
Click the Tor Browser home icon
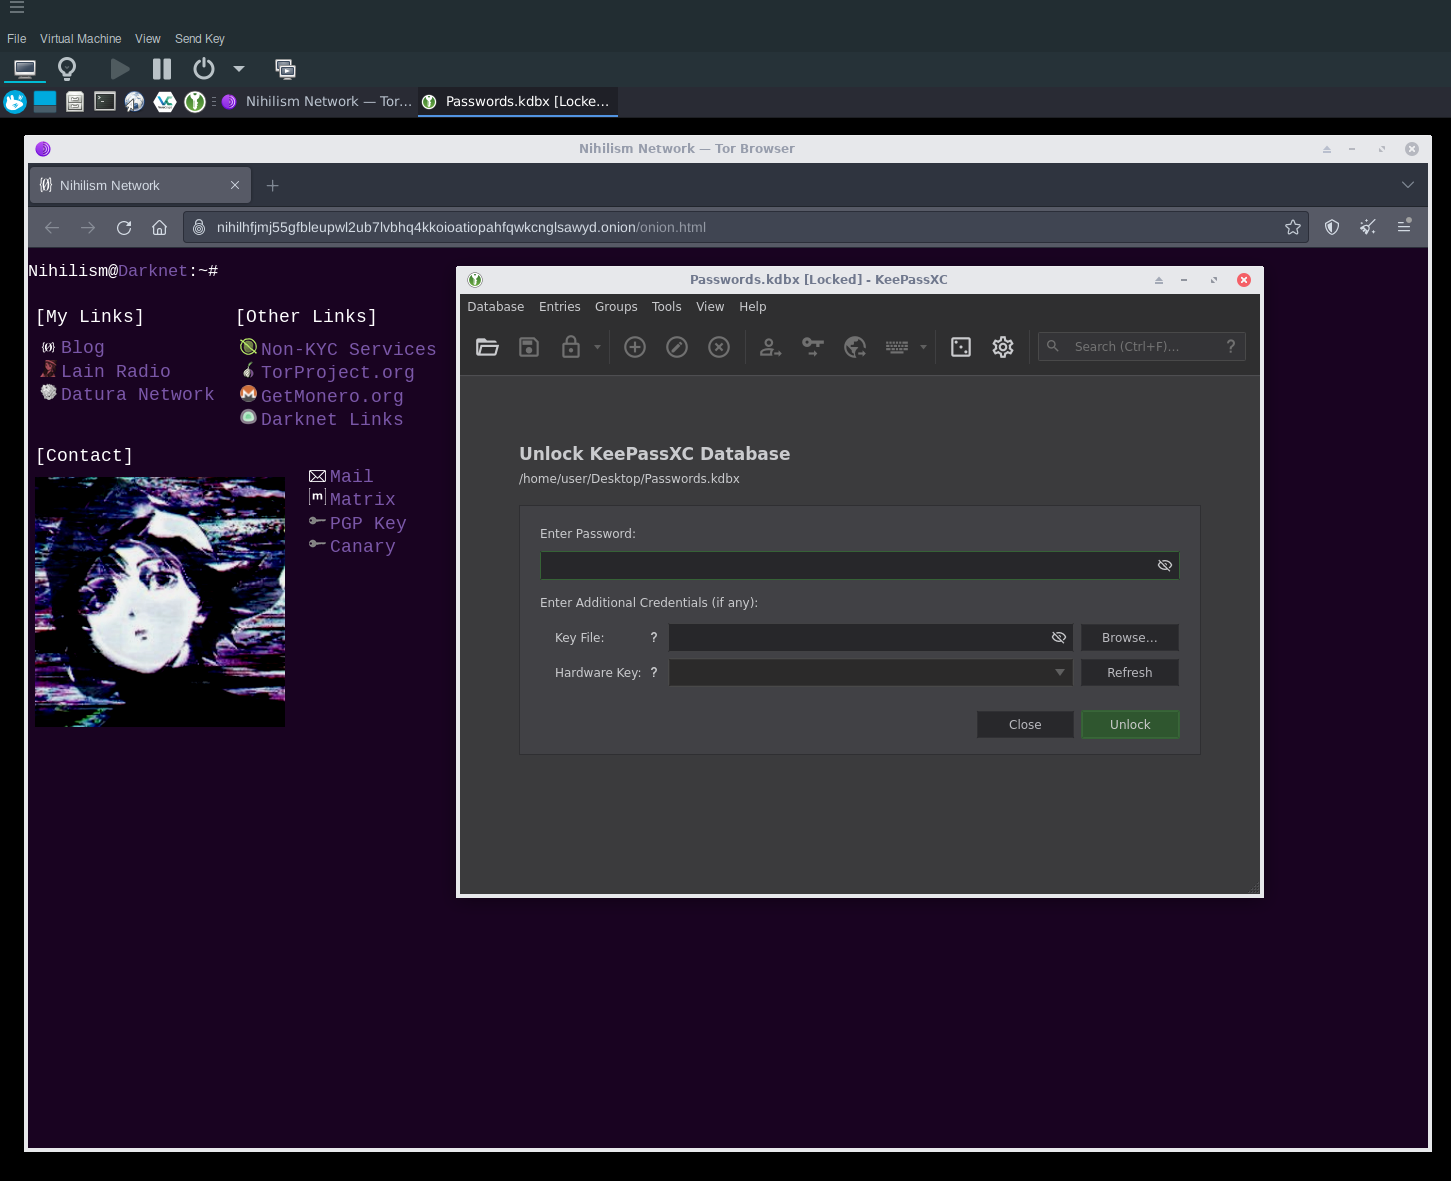coord(159,227)
